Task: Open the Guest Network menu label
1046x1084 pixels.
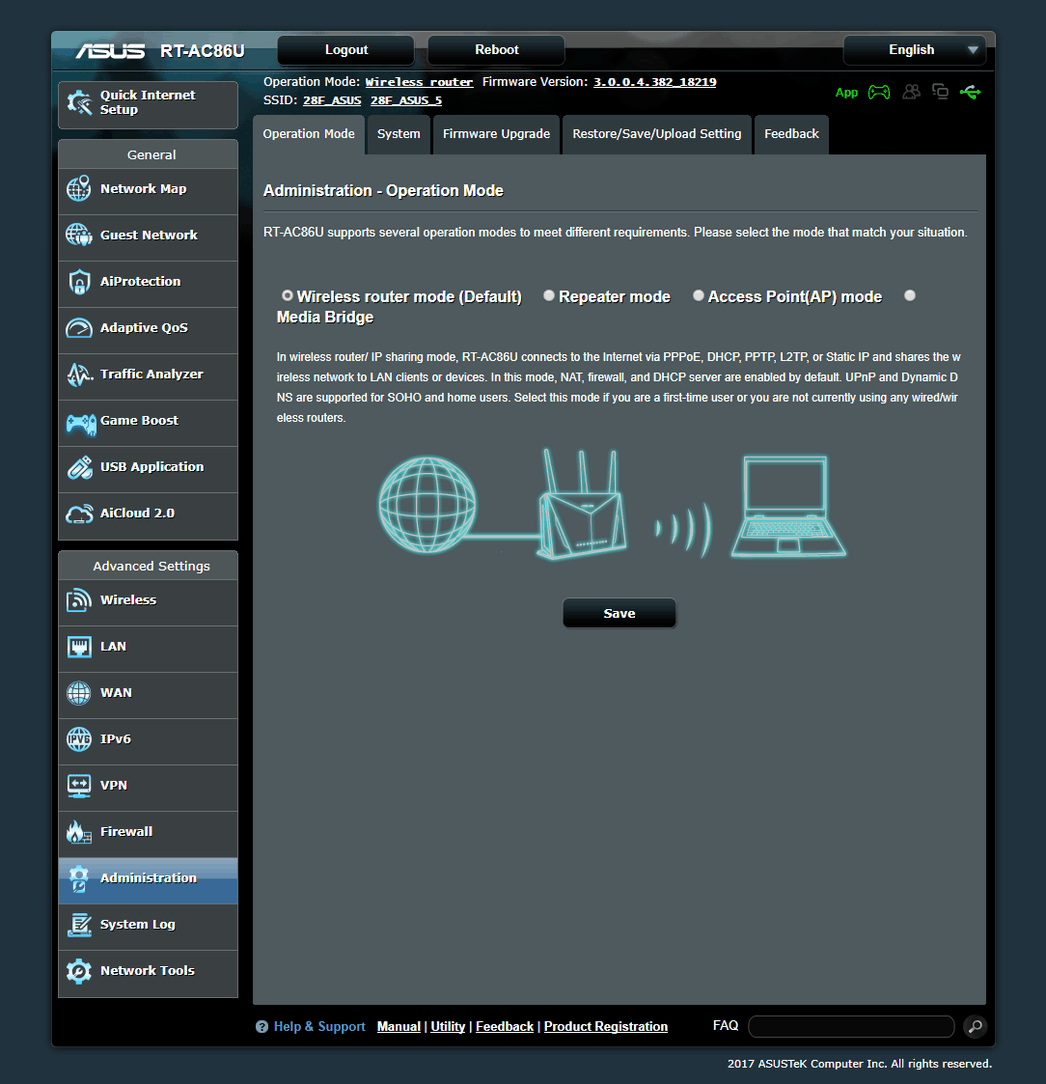Action: tap(149, 235)
